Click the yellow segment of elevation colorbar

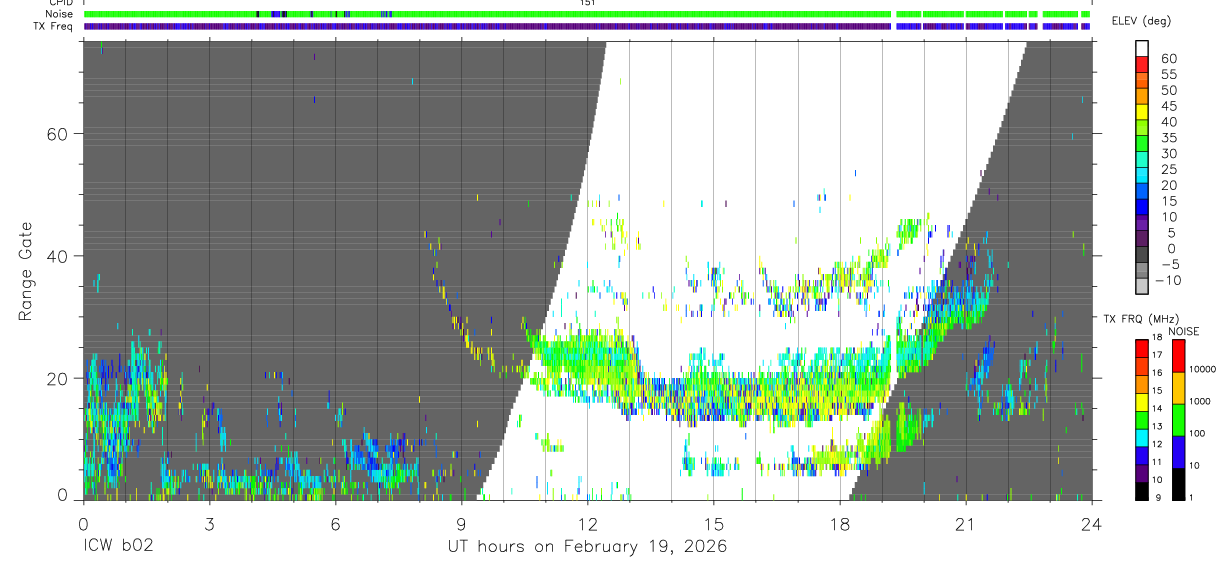coord(1142,111)
